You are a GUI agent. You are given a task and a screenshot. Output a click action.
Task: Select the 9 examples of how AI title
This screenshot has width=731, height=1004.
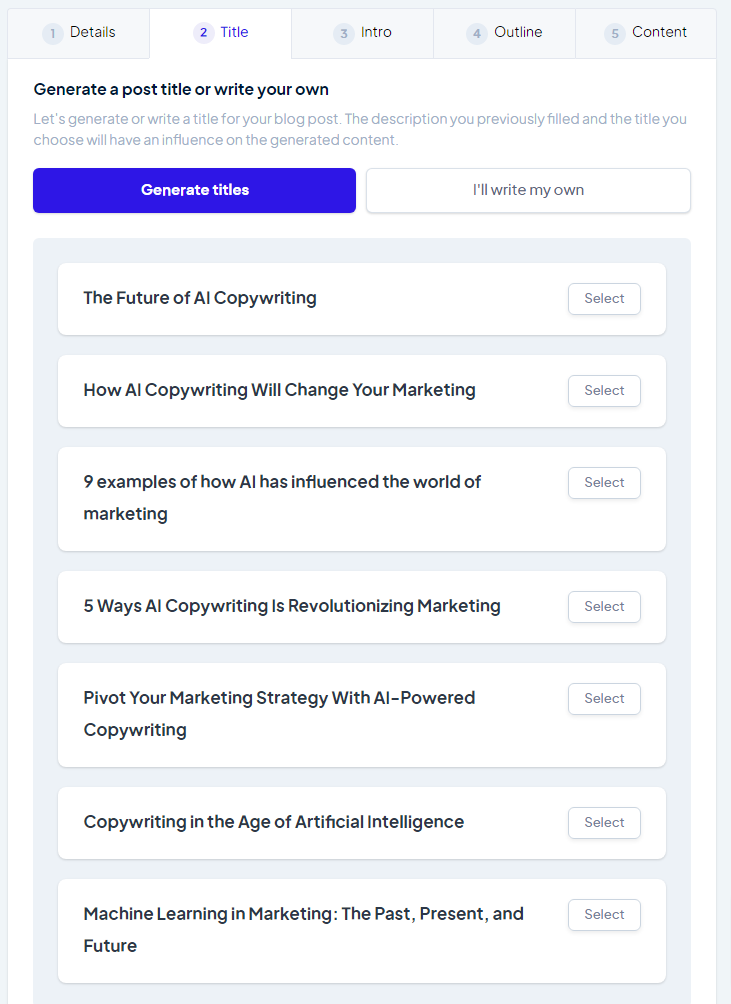[x=604, y=483]
